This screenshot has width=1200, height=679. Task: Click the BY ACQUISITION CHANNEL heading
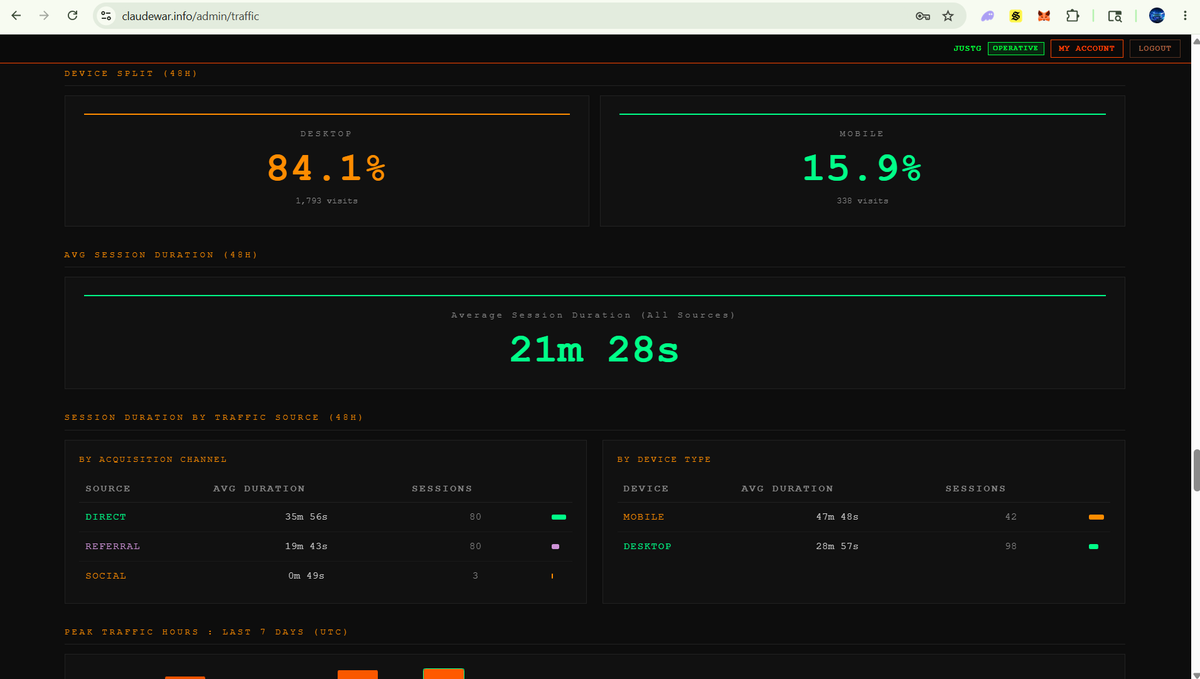pyautogui.click(x=153, y=459)
